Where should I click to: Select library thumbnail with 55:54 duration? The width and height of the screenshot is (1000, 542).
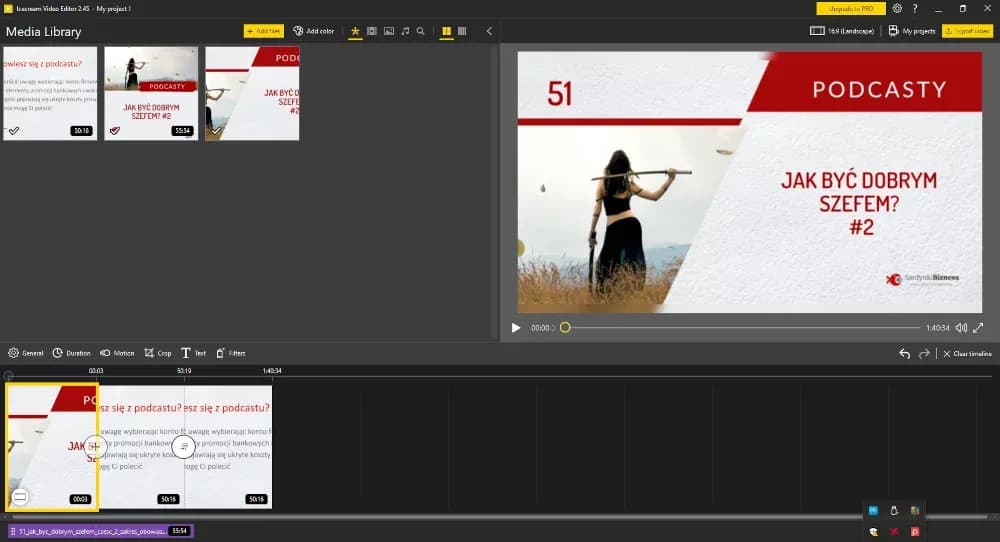pos(151,93)
